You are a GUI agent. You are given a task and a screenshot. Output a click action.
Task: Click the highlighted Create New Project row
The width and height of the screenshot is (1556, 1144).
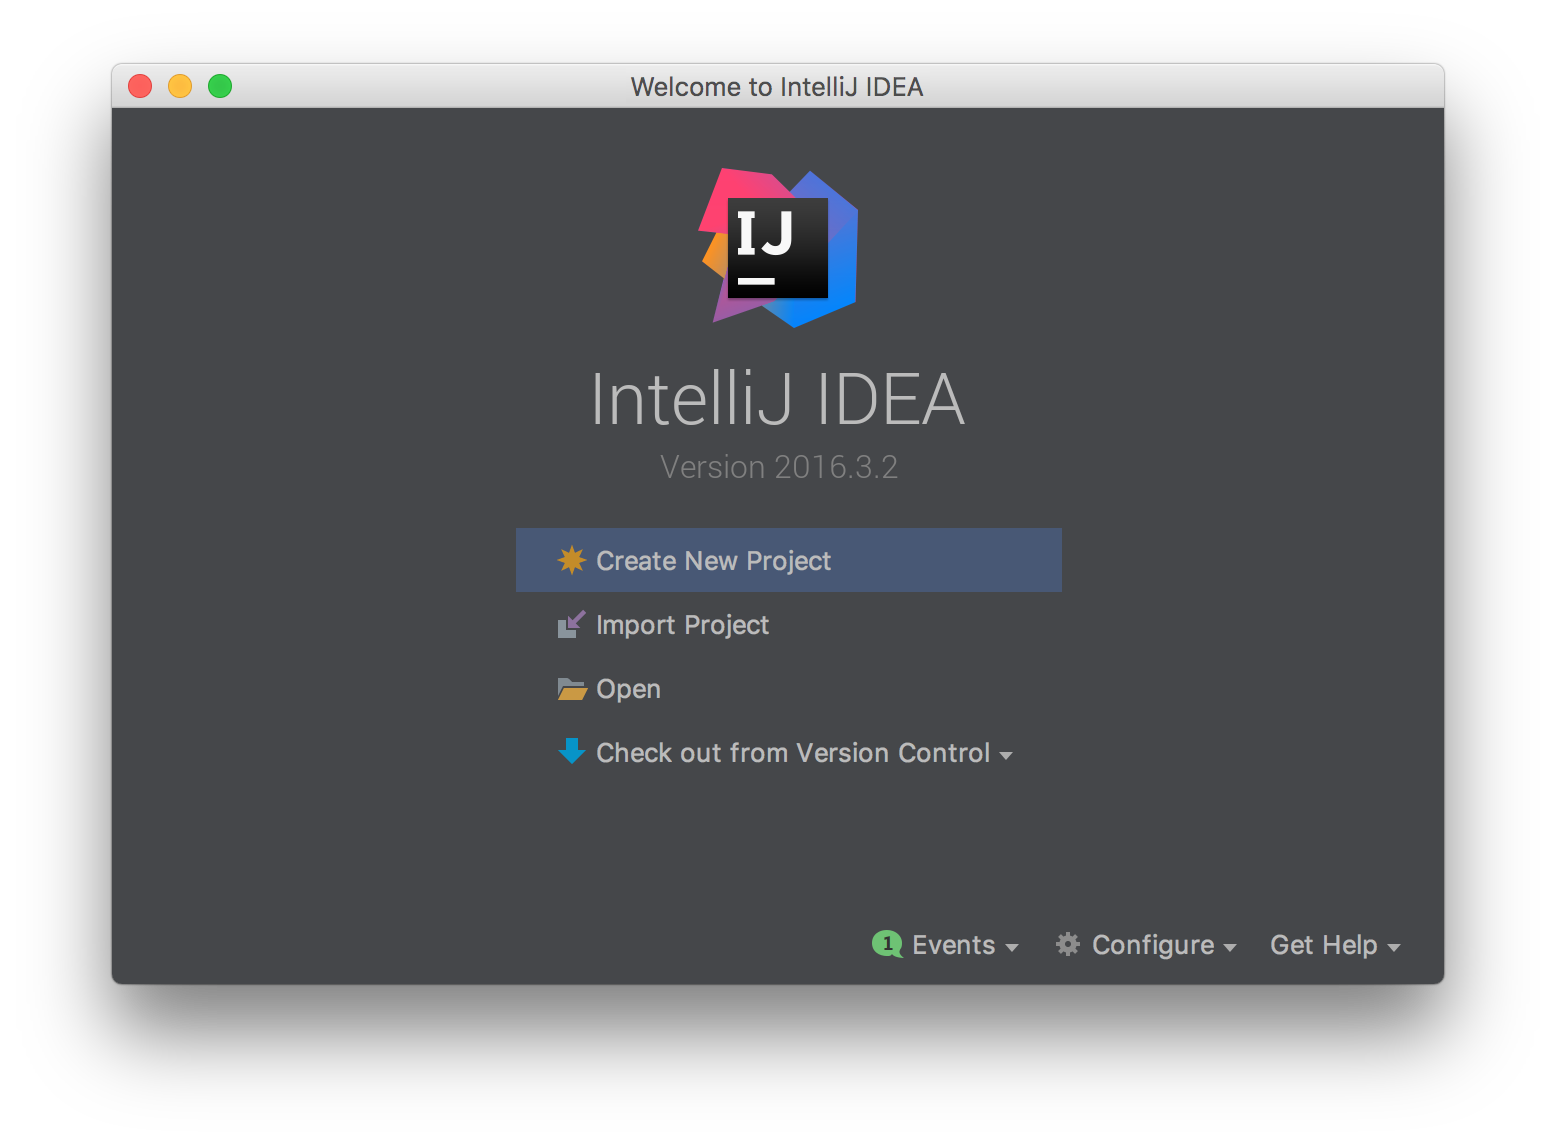pyautogui.click(x=788, y=560)
